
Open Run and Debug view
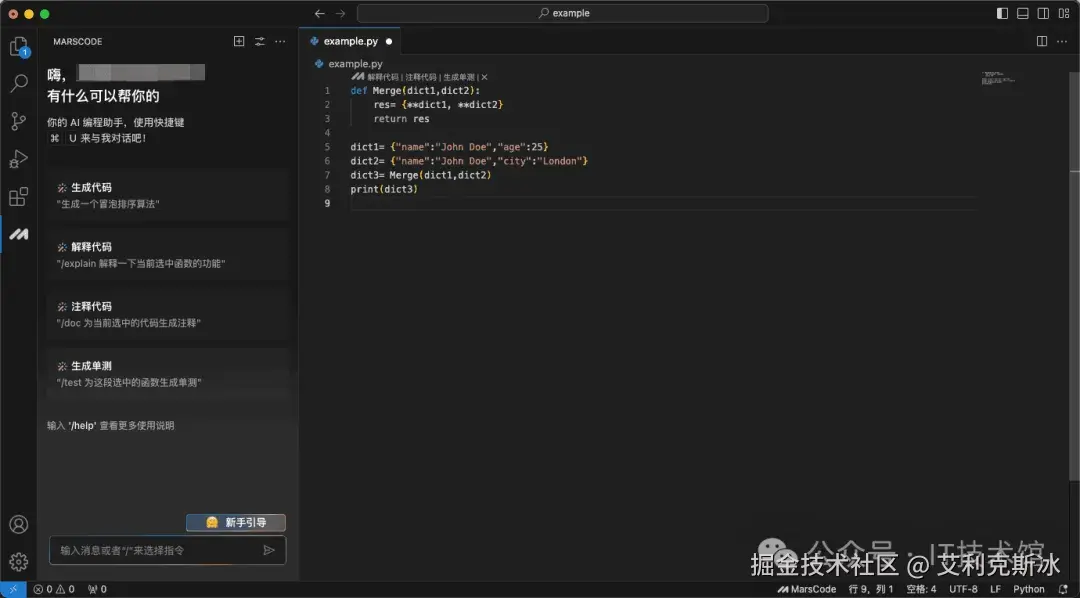coord(19,159)
